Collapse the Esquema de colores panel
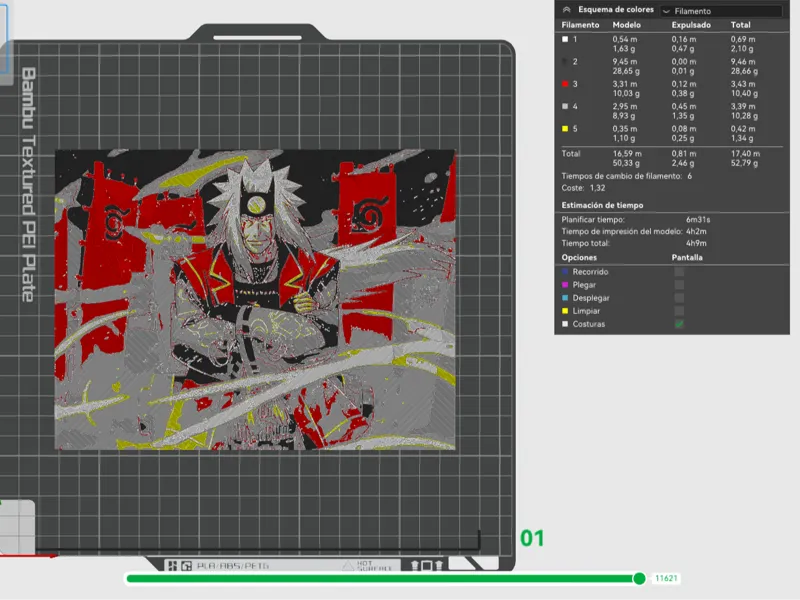The height and width of the screenshot is (600, 800). [x=566, y=10]
